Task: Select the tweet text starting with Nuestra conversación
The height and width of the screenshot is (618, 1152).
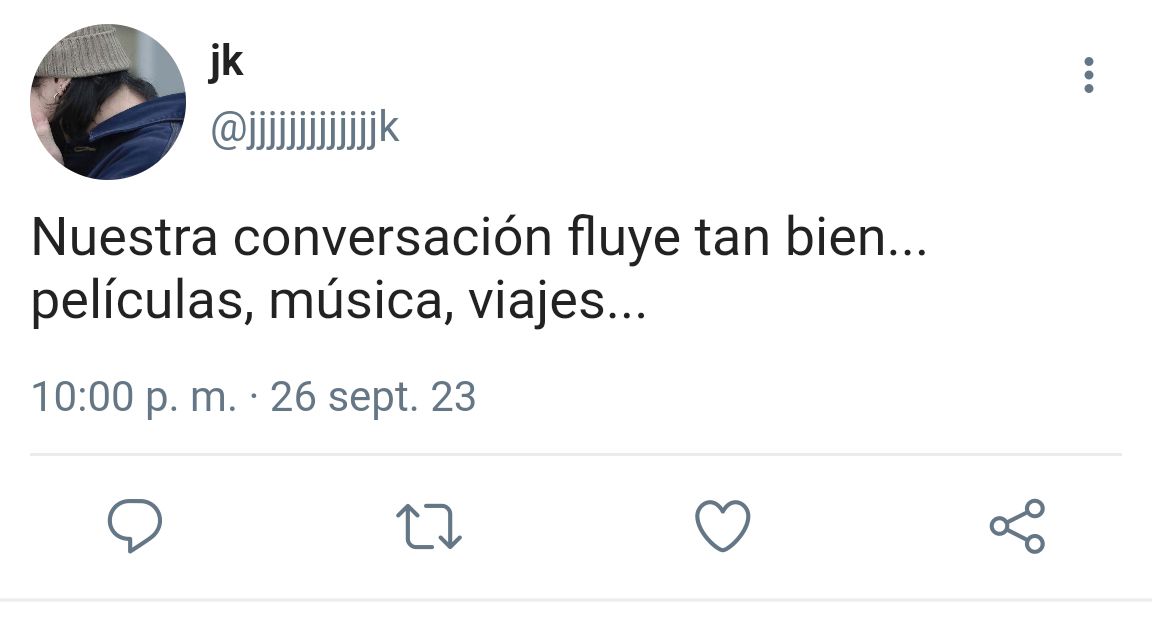Action: coord(479,269)
